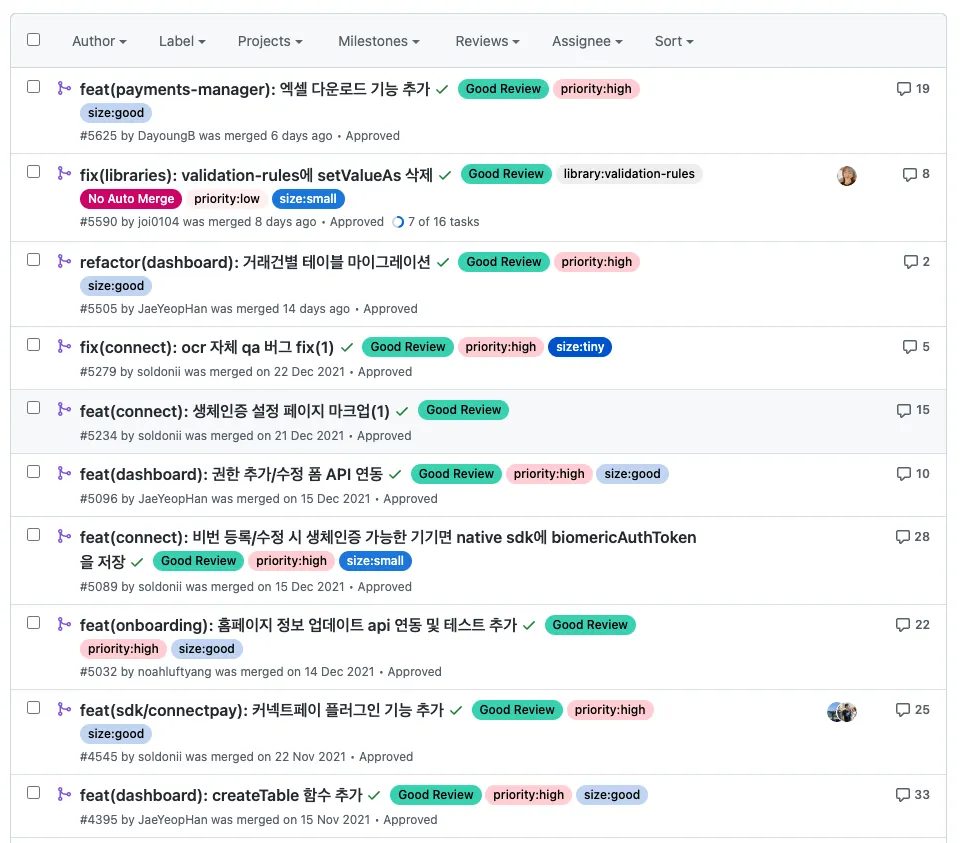Open the Reviews filter menu

click(487, 41)
